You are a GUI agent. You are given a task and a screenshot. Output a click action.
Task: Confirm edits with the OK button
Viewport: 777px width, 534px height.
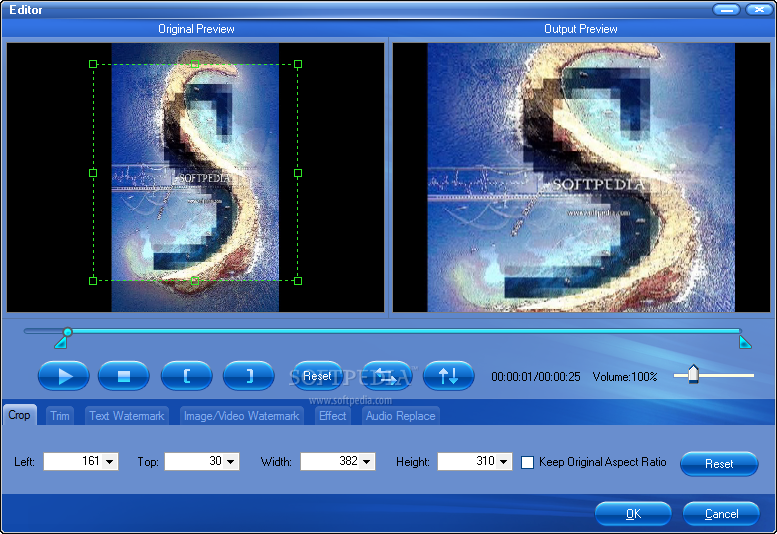633,514
